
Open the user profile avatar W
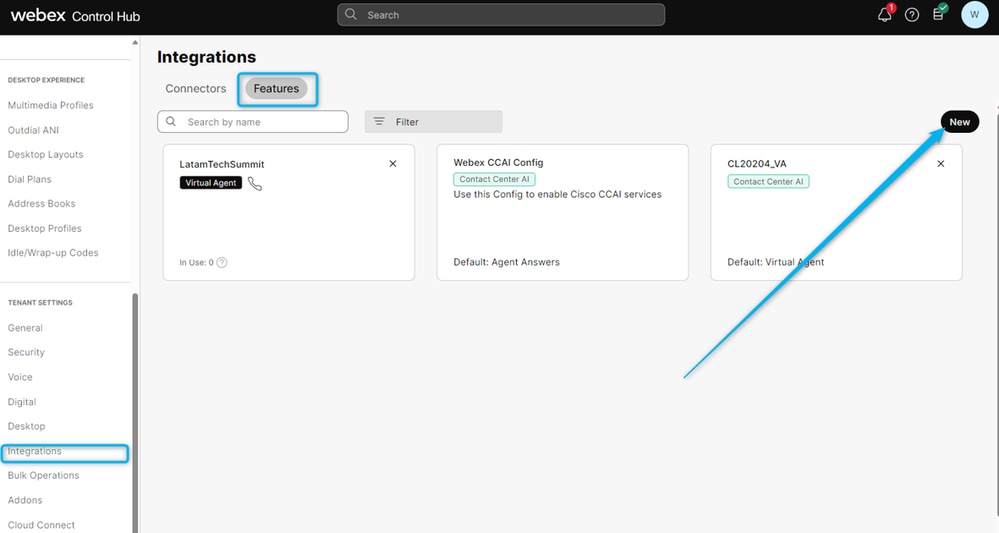(x=974, y=15)
